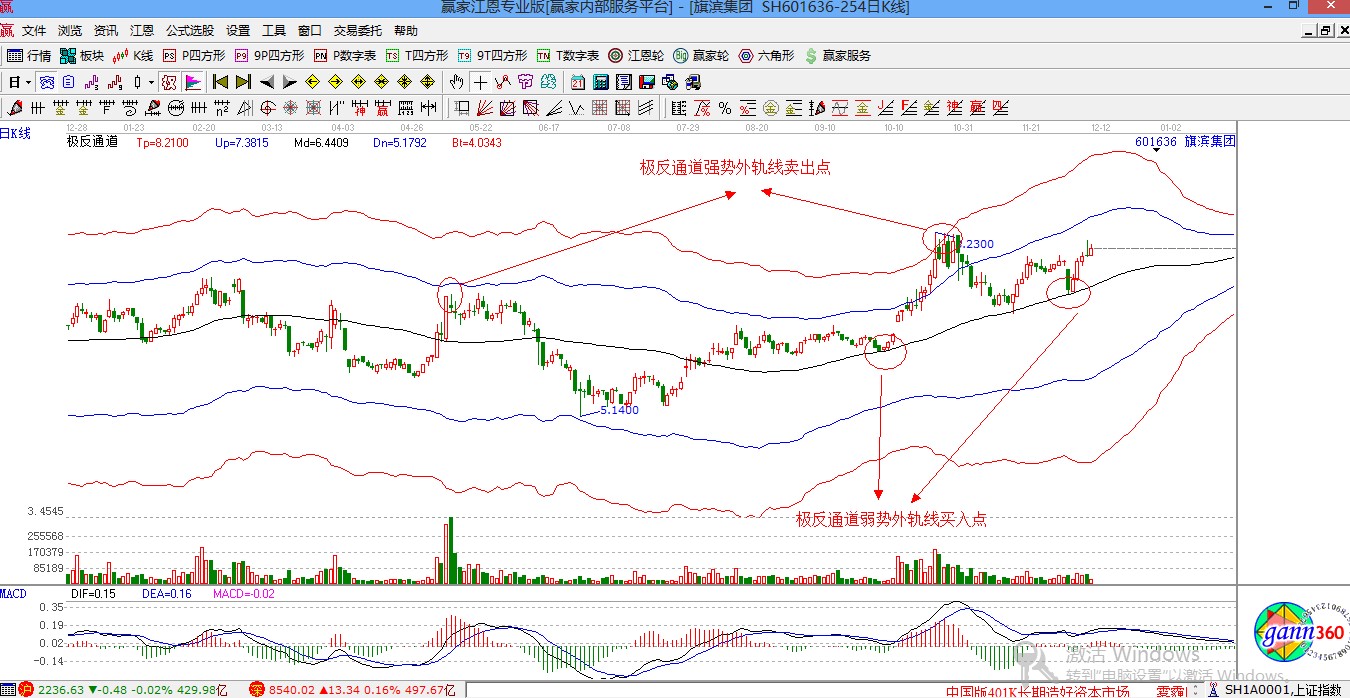This screenshot has width=1350, height=698.
Task: Open the 交易委托 menu
Action: coord(358,31)
